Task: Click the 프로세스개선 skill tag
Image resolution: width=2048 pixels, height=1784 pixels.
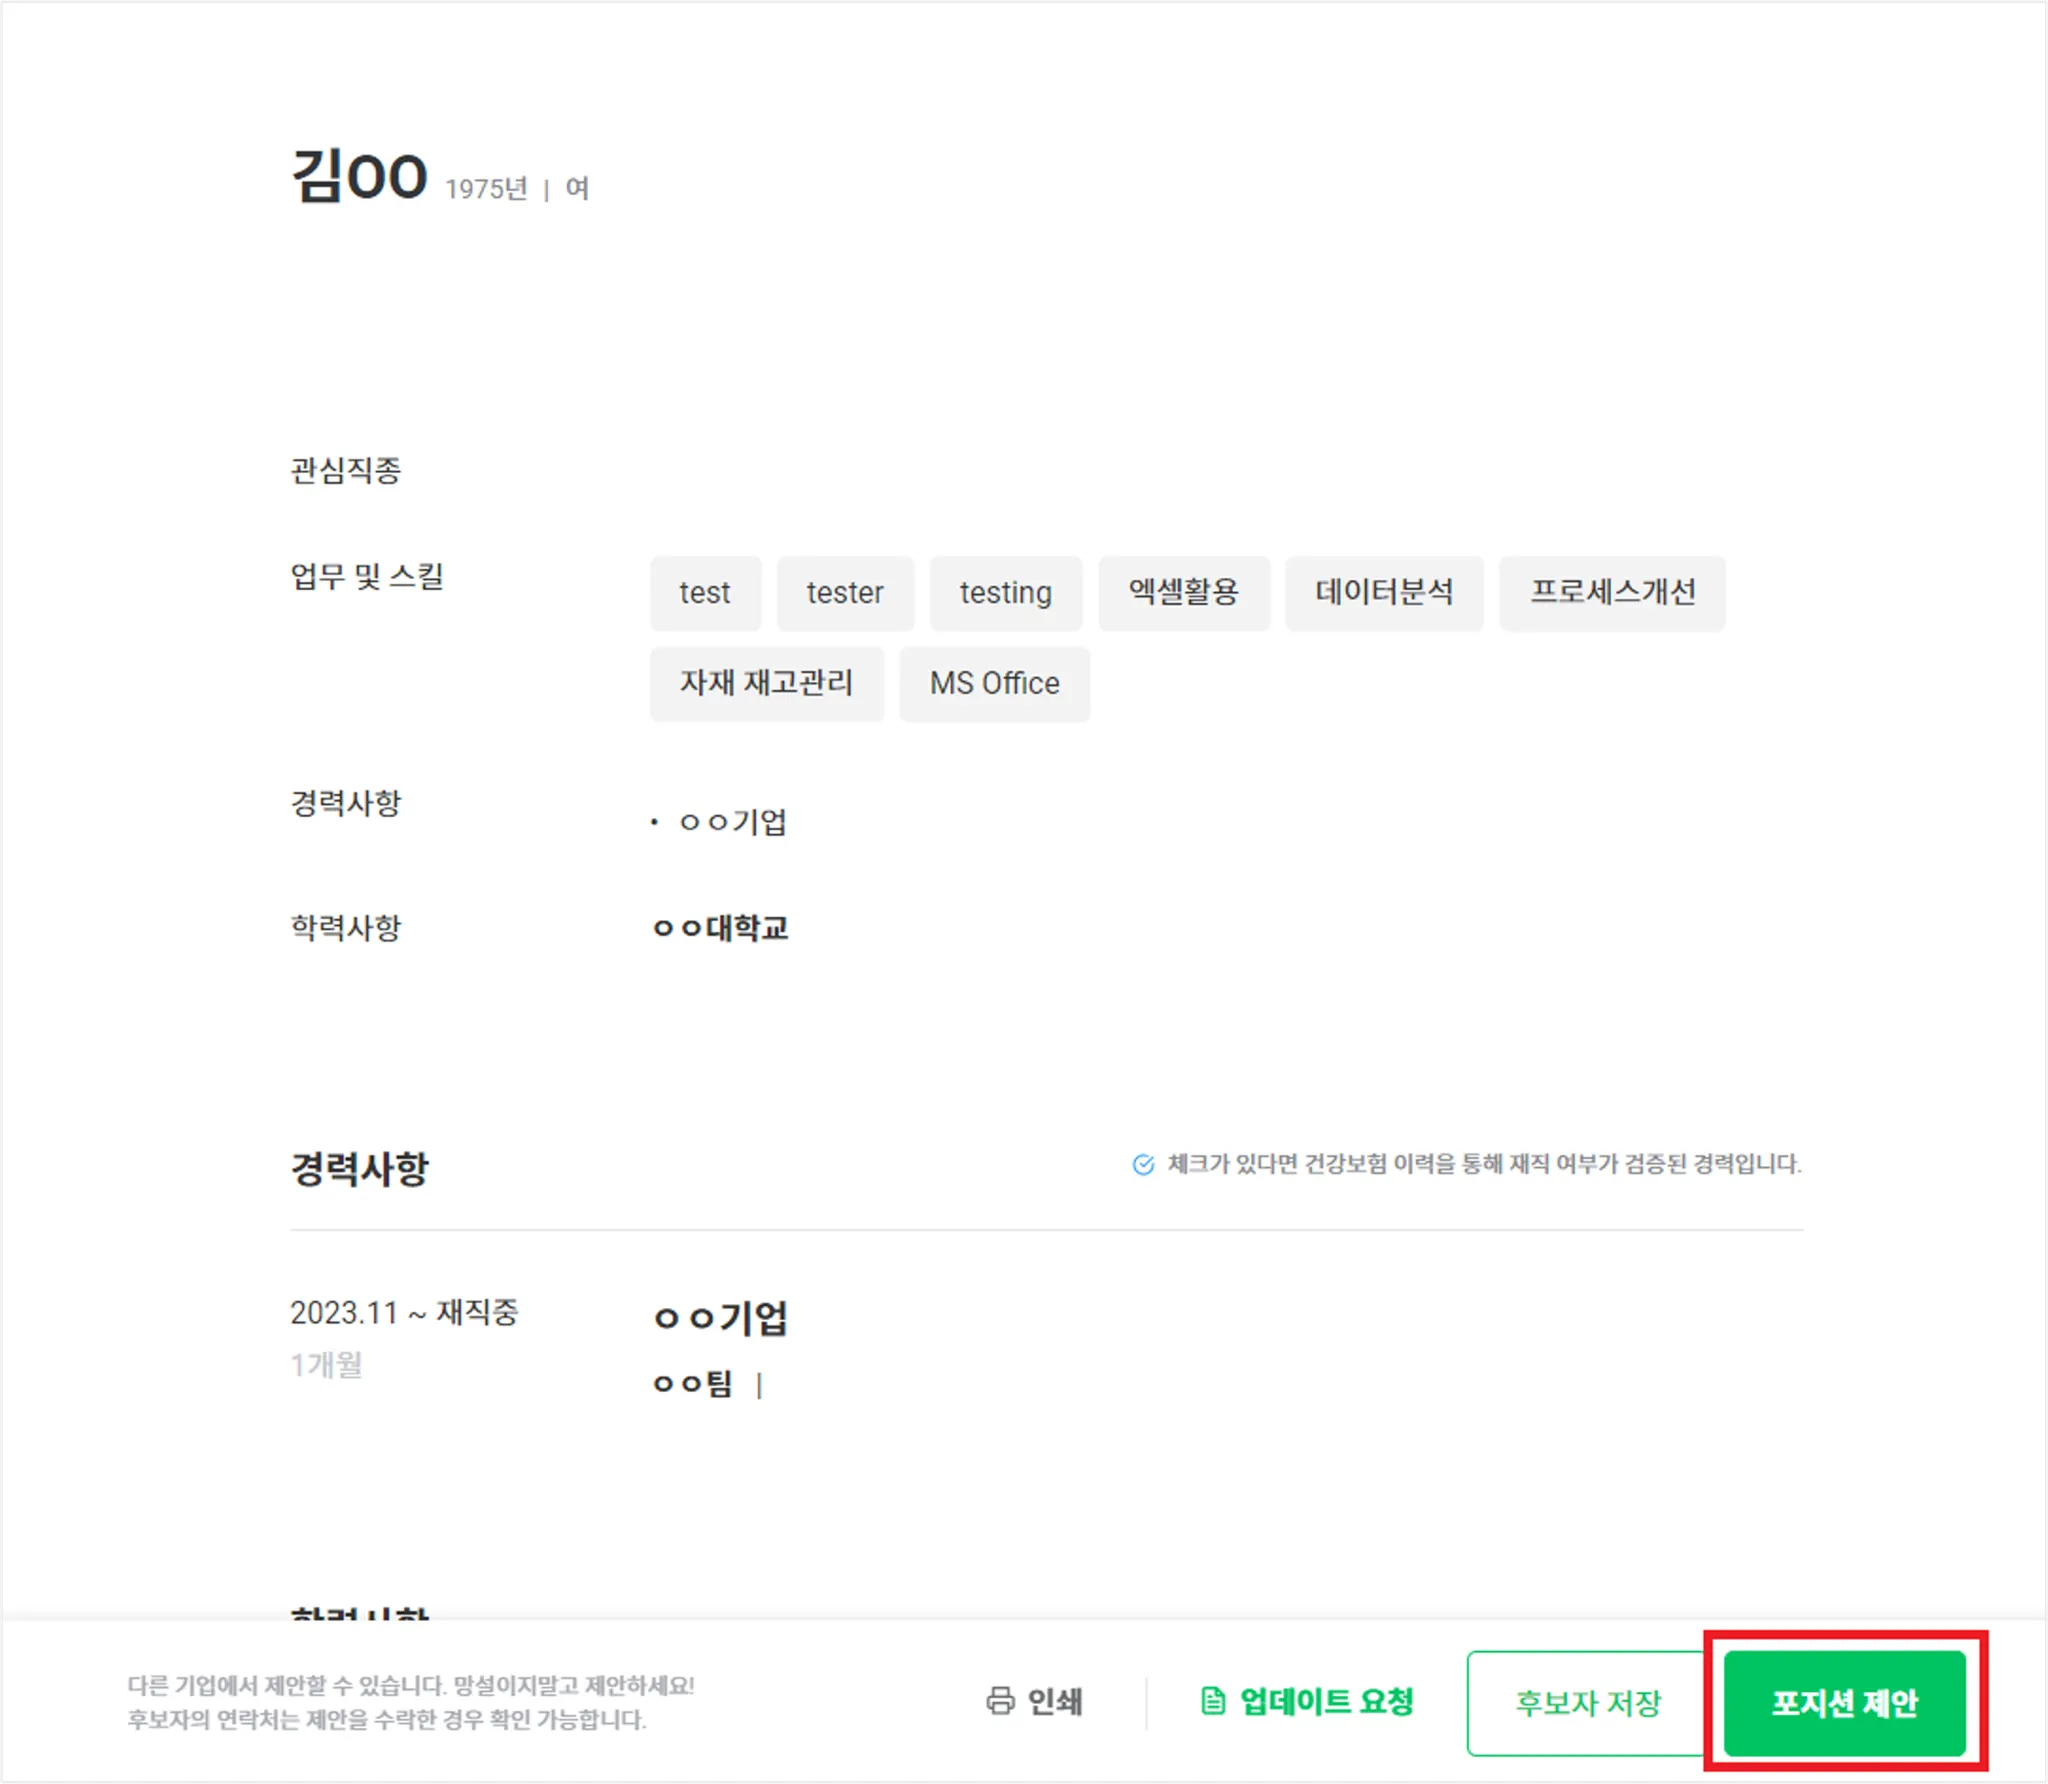Action: 1611,593
